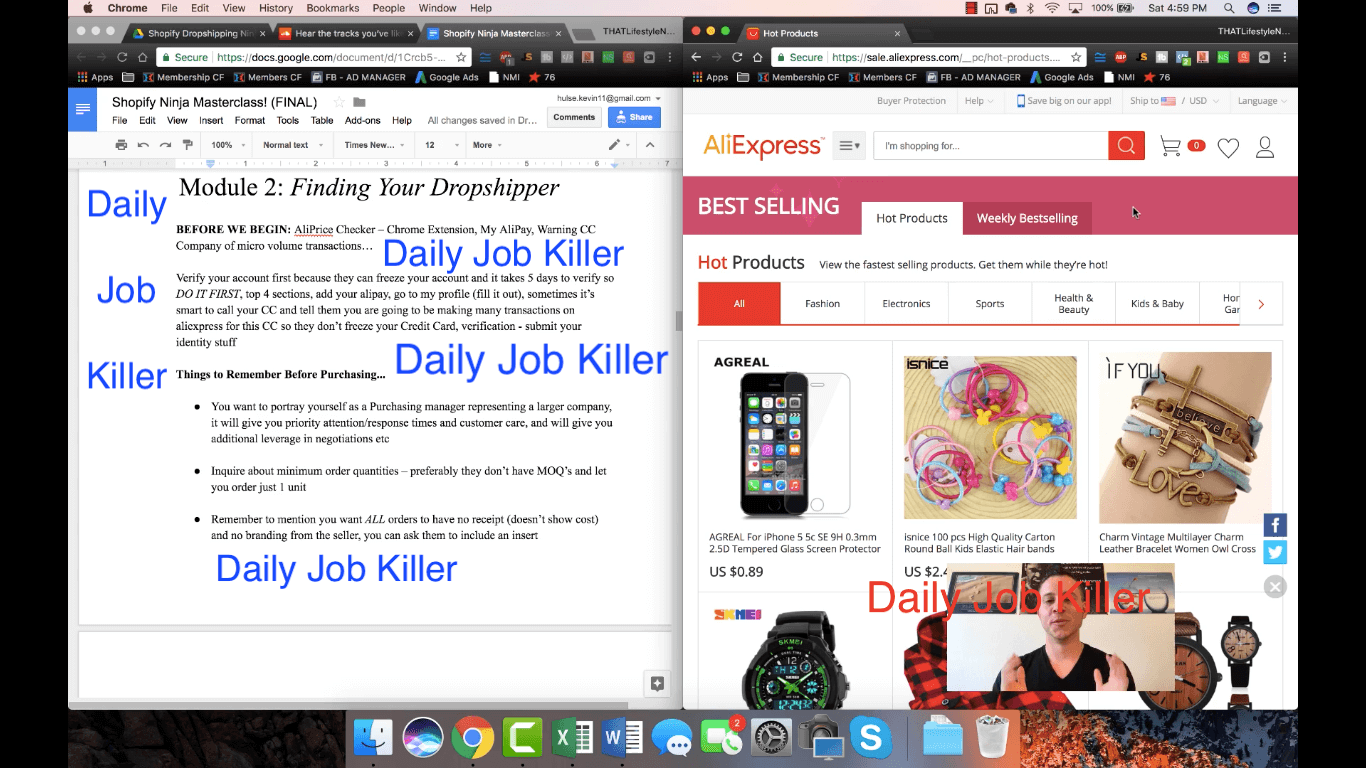This screenshot has width=1366, height=768.
Task: Open the editing mode pencil dropdown
Action: (620, 145)
